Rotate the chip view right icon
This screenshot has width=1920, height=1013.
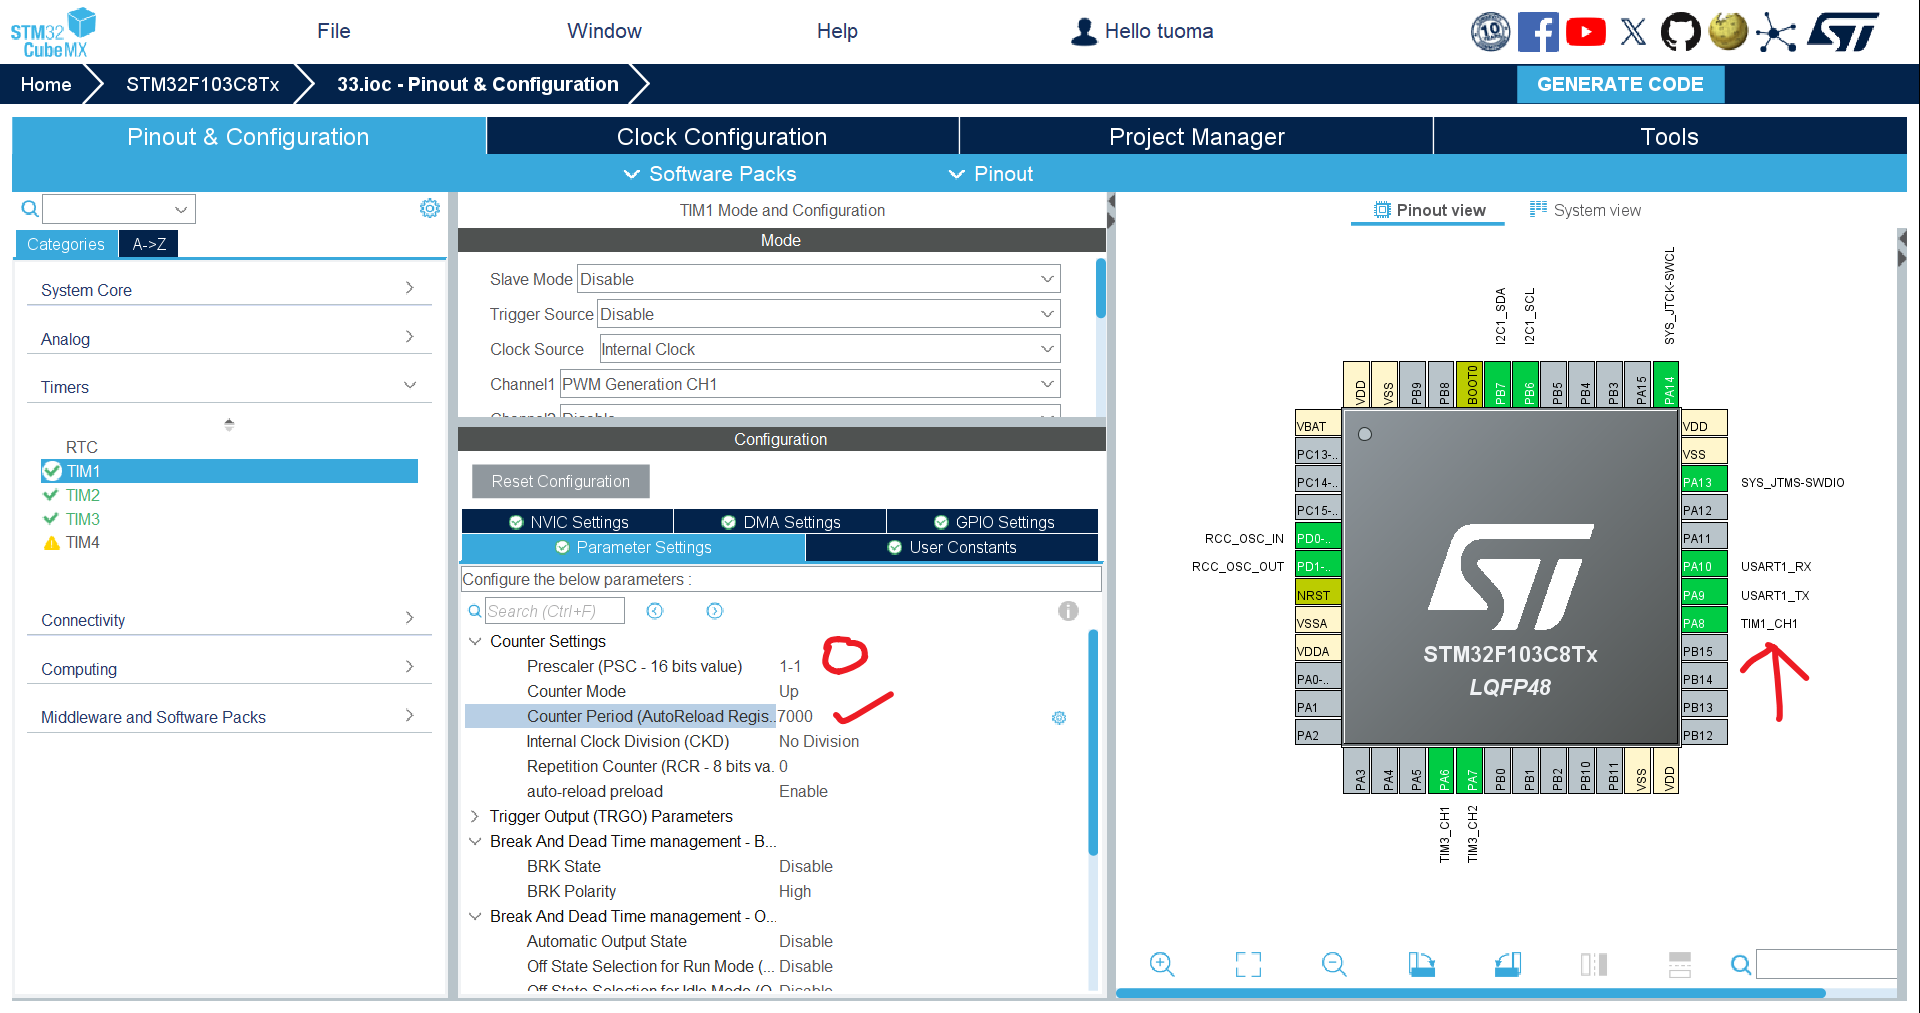pos(1508,964)
